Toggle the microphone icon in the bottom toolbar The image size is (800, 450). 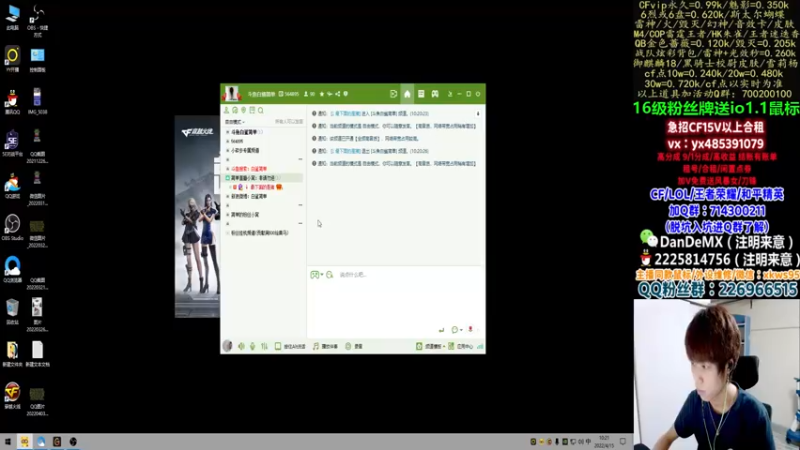click(x=253, y=346)
